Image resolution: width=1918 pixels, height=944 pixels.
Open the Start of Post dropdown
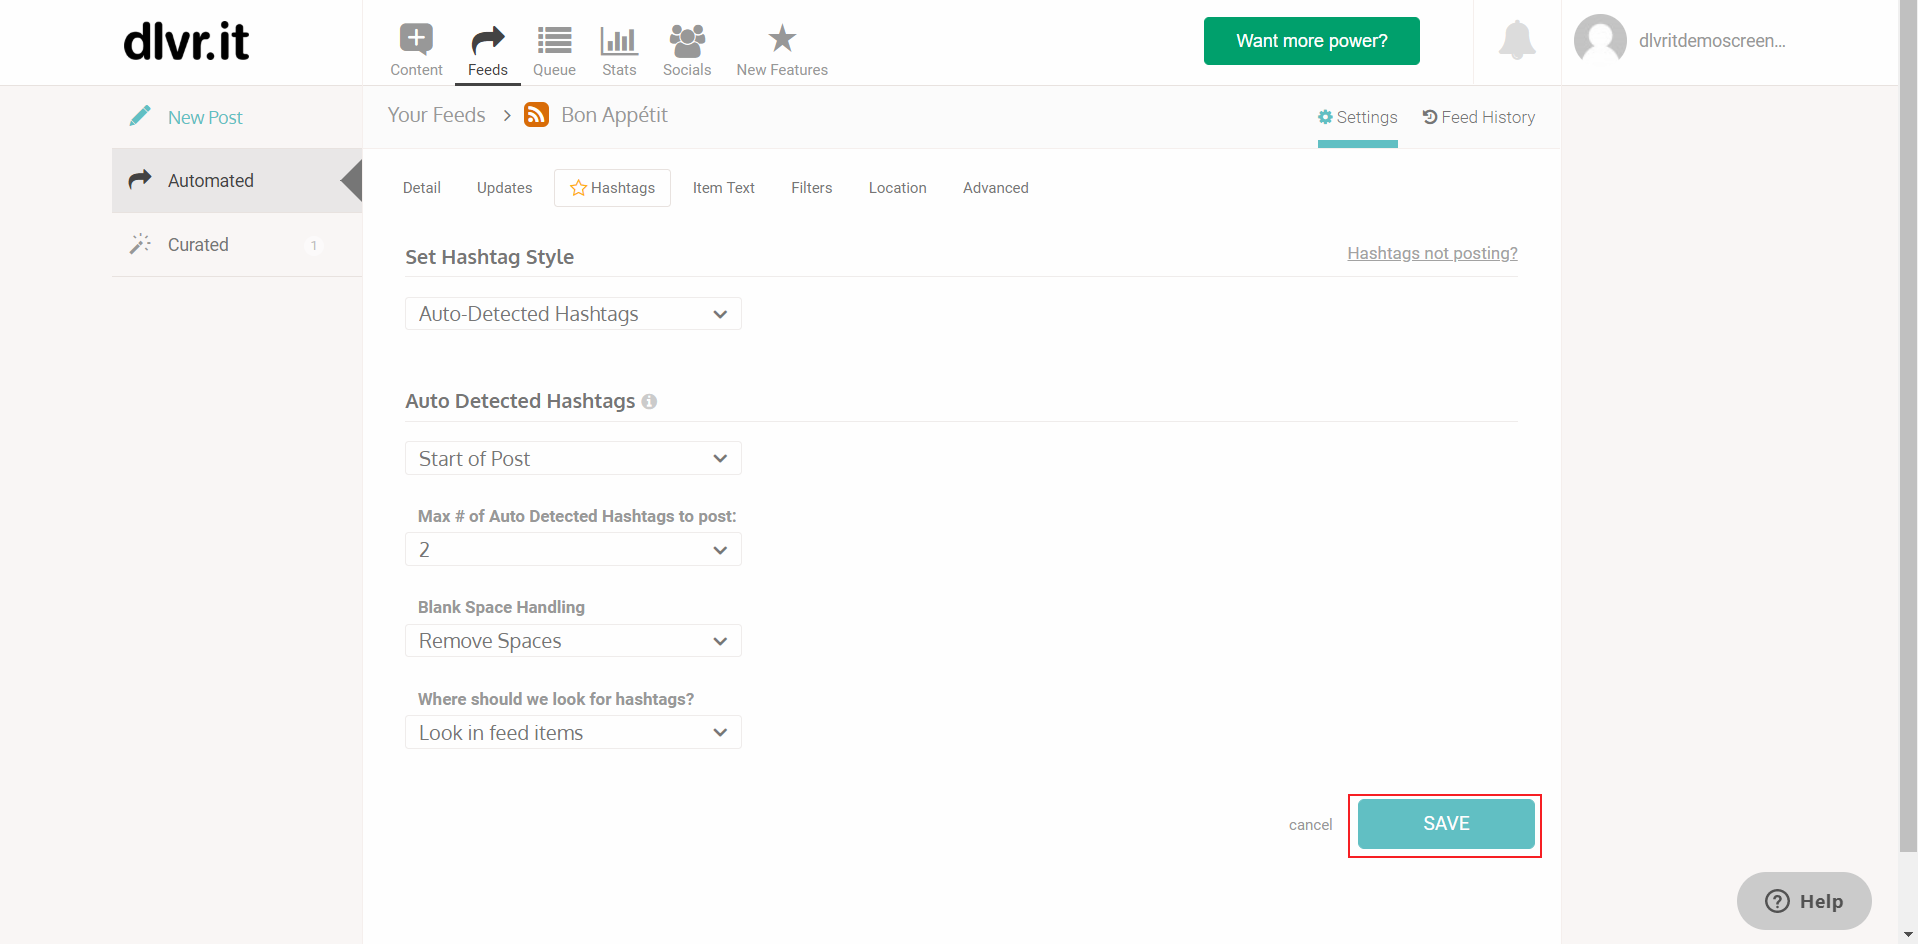[573, 458]
